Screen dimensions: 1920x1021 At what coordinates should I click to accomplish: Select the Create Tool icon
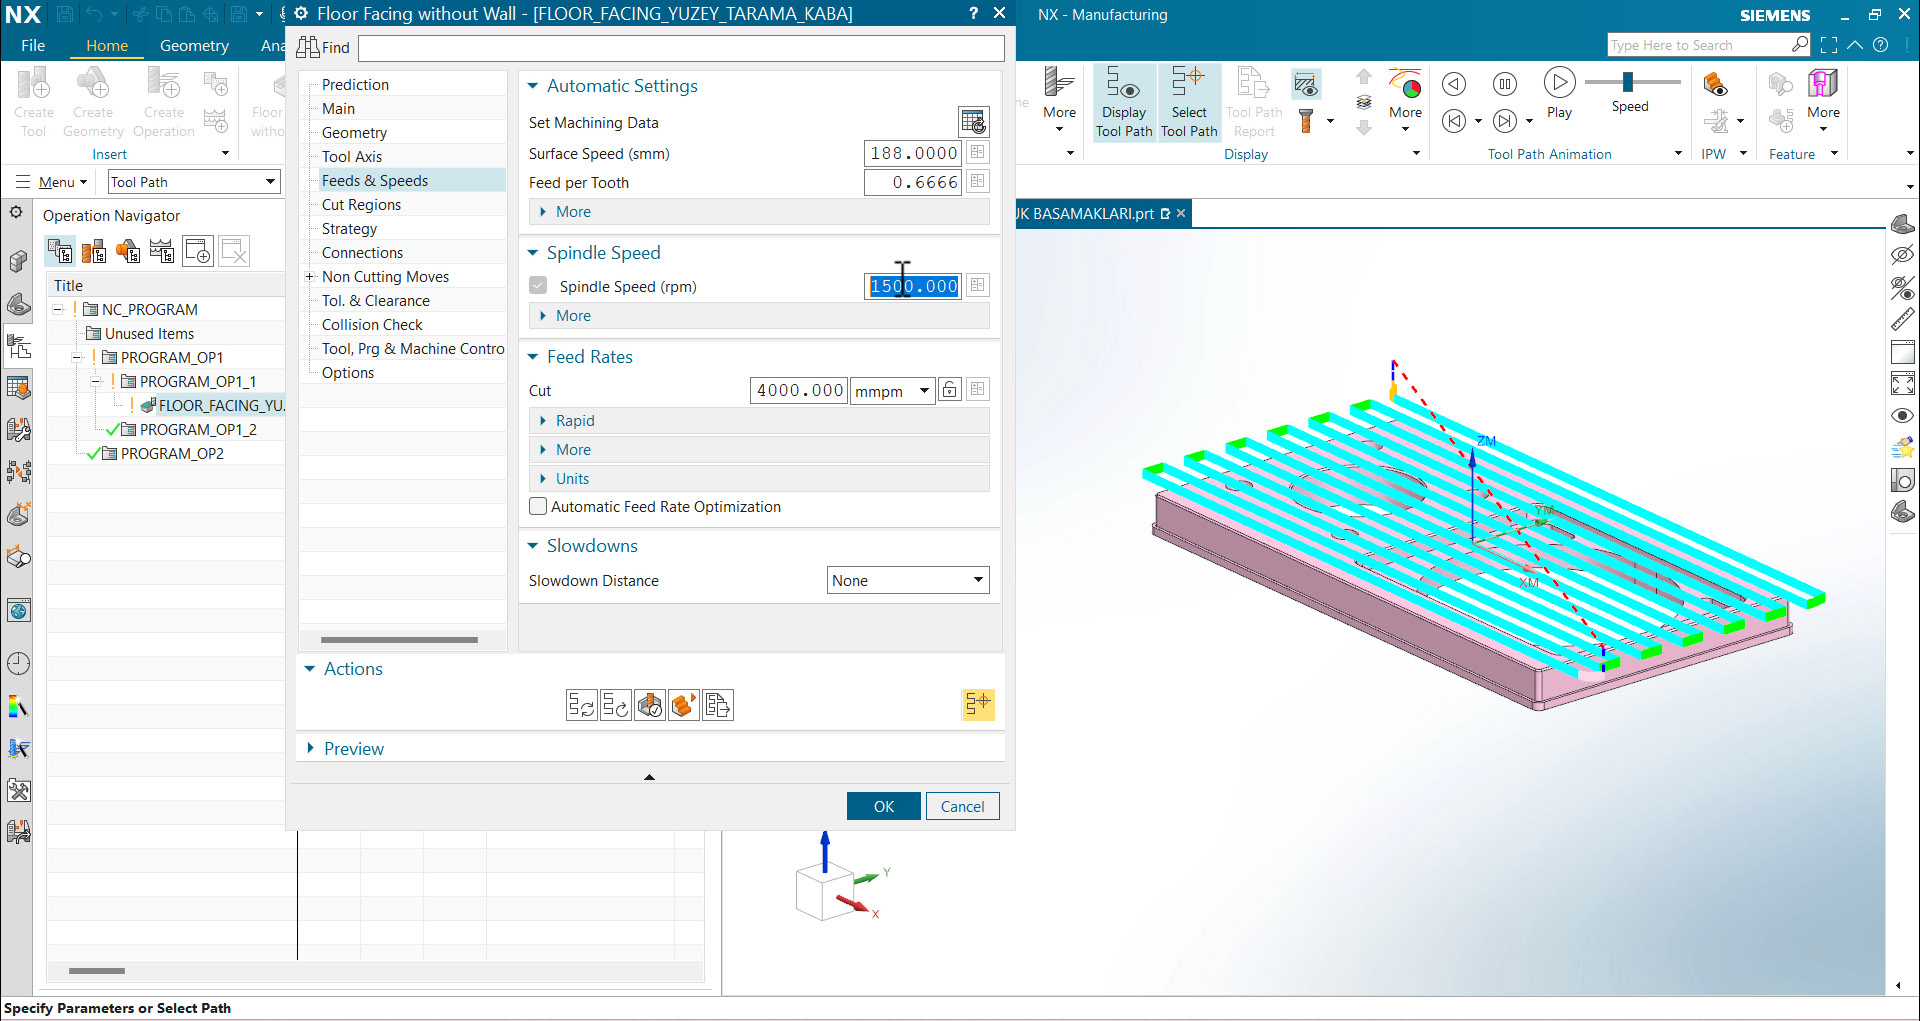click(x=33, y=98)
